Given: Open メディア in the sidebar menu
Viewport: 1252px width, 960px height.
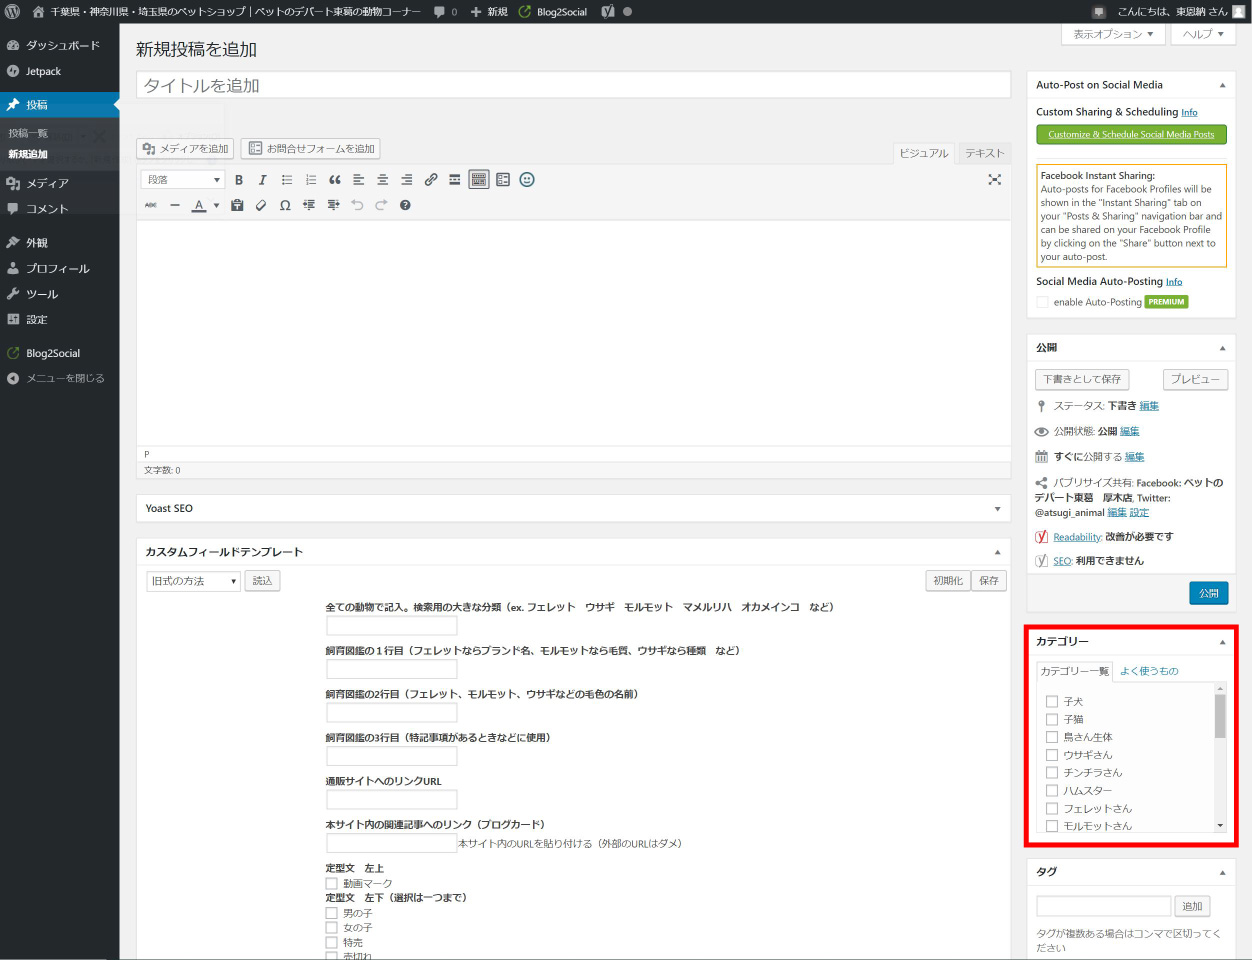Looking at the screenshot, I should (x=47, y=184).
